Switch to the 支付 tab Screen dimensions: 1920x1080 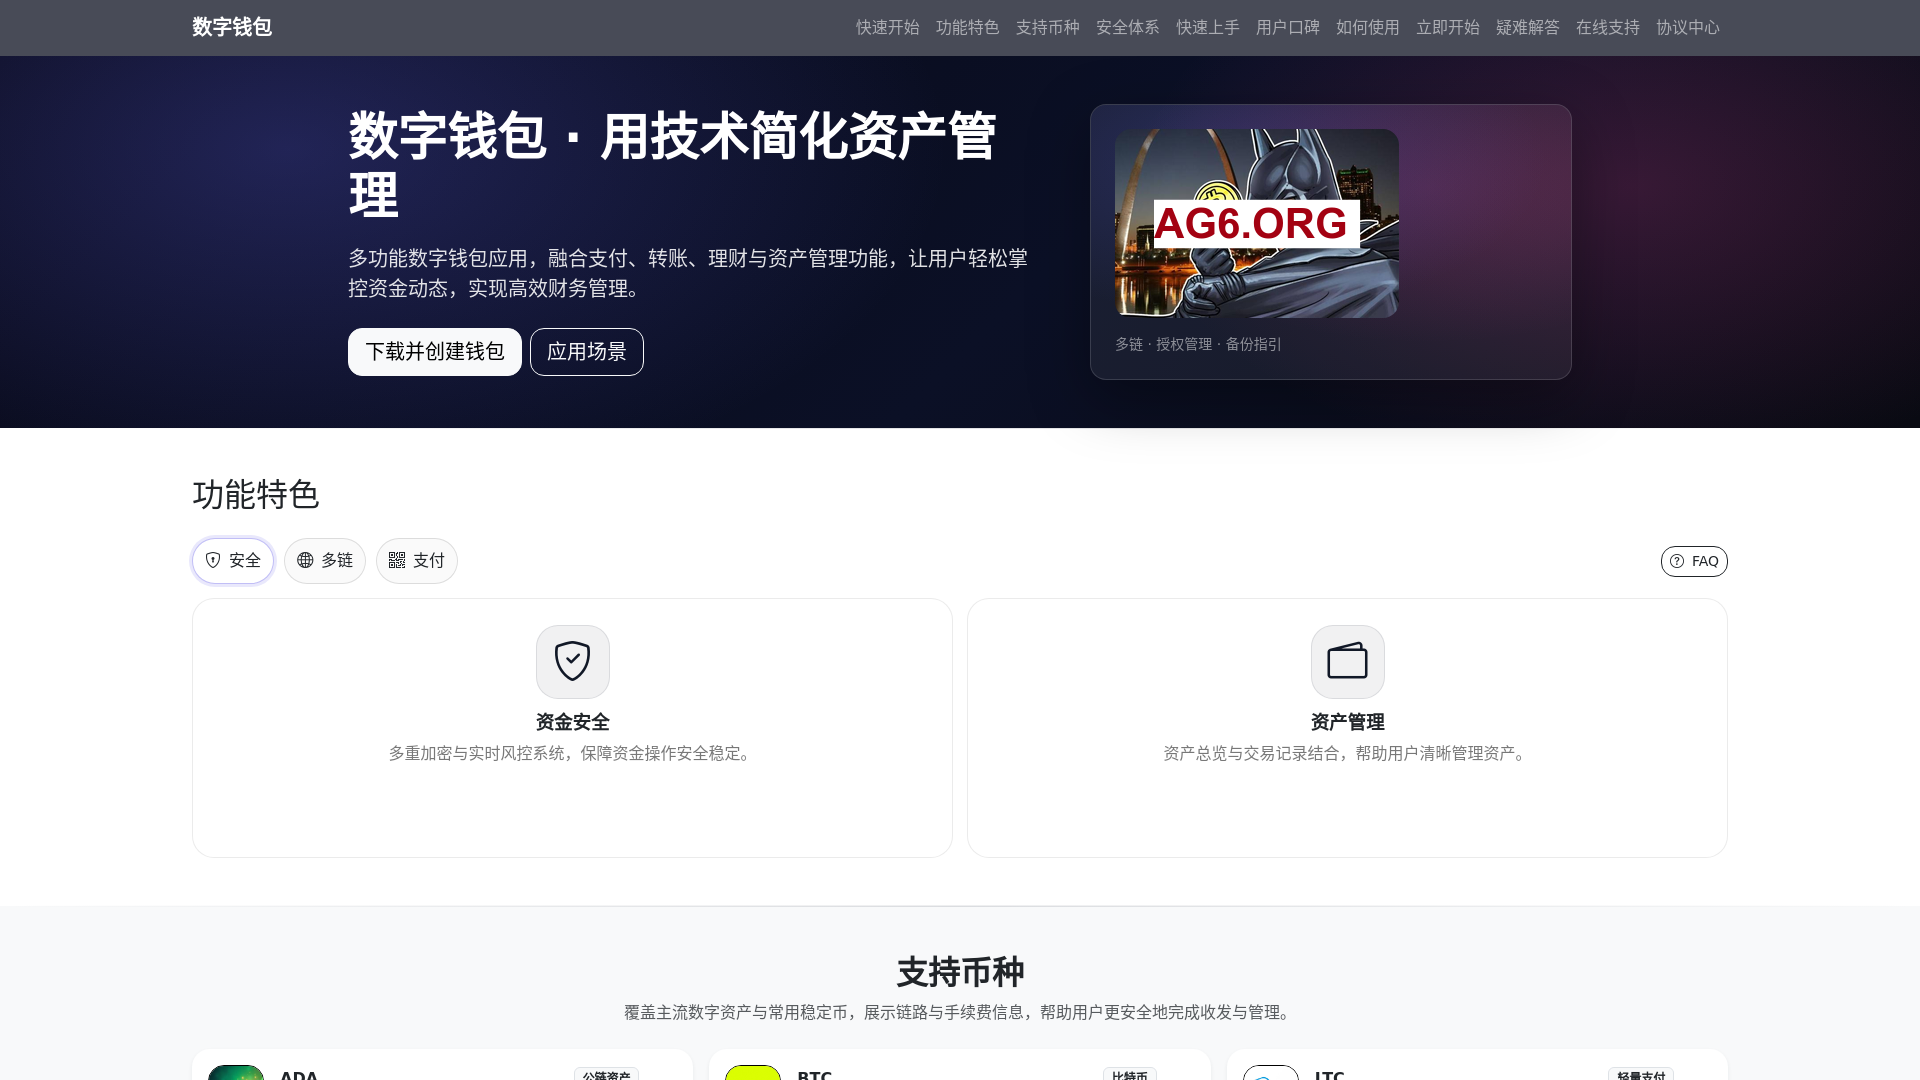(x=417, y=561)
